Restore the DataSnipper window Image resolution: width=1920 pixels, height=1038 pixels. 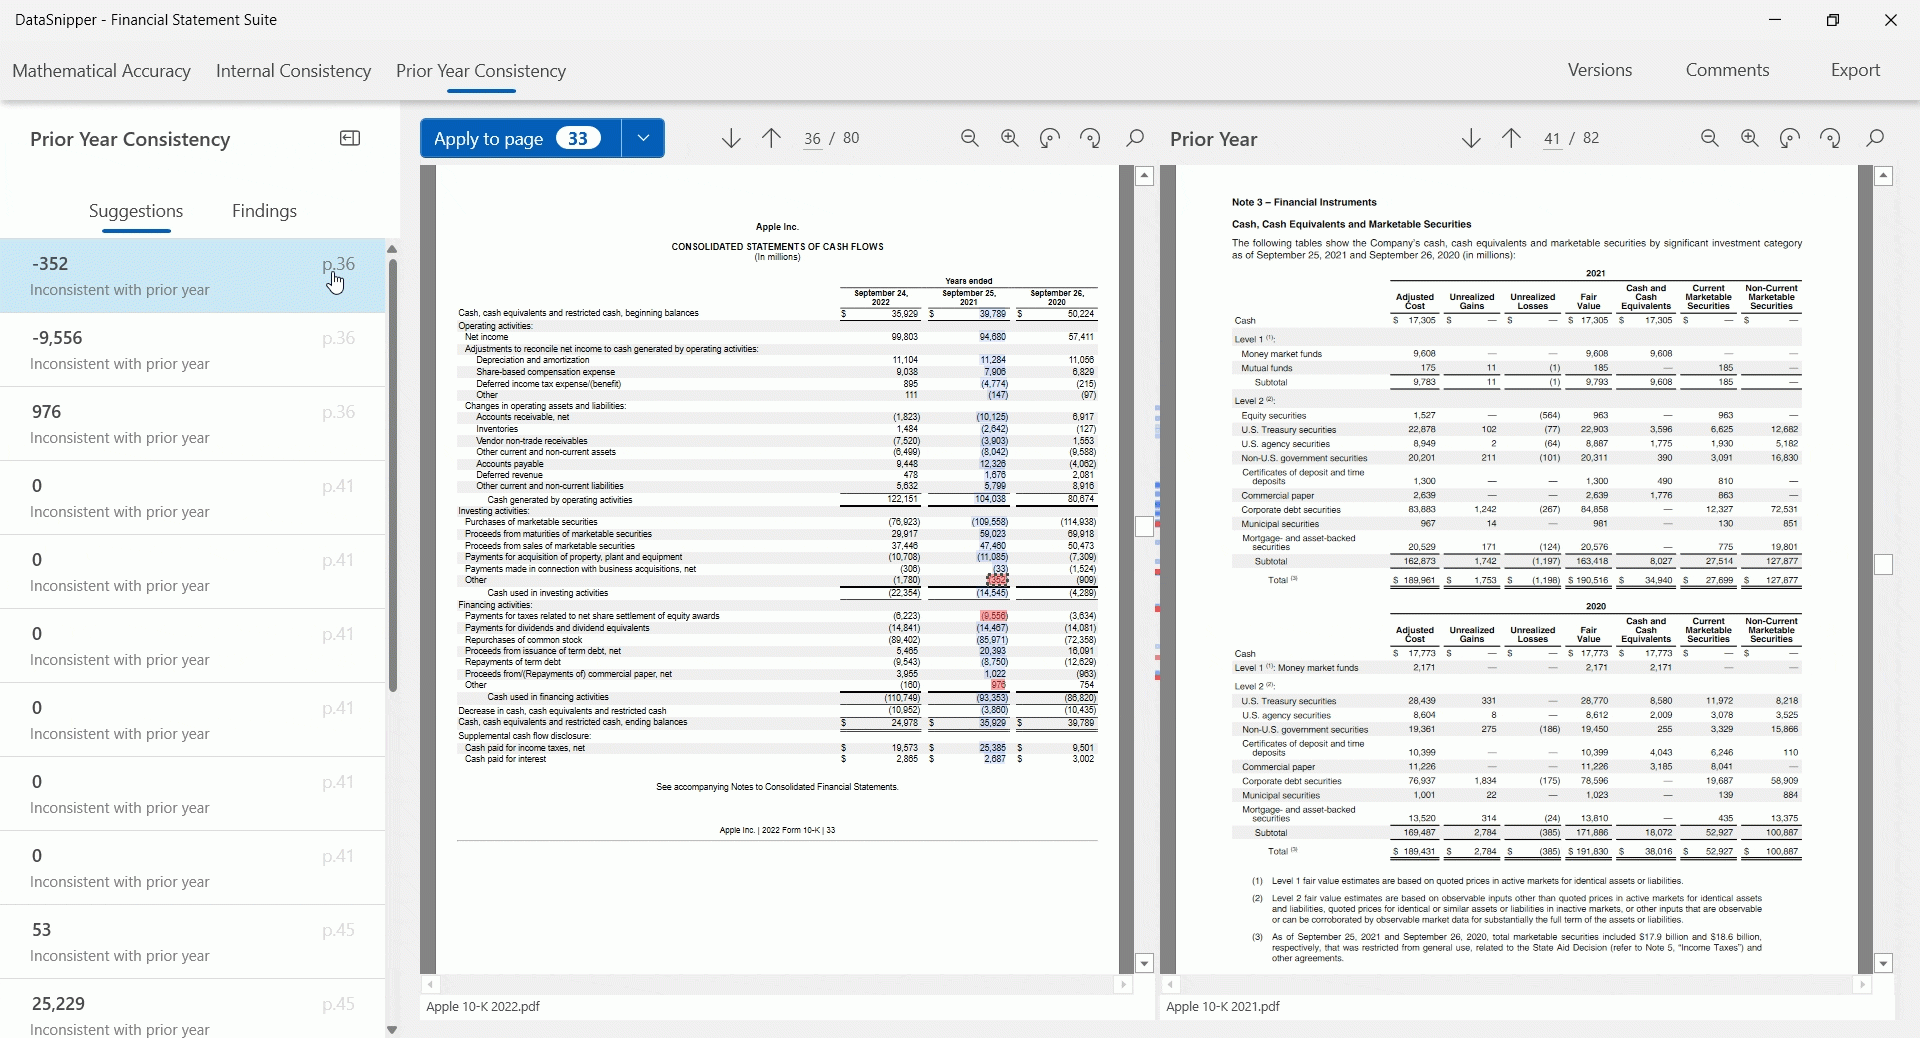tap(1833, 20)
